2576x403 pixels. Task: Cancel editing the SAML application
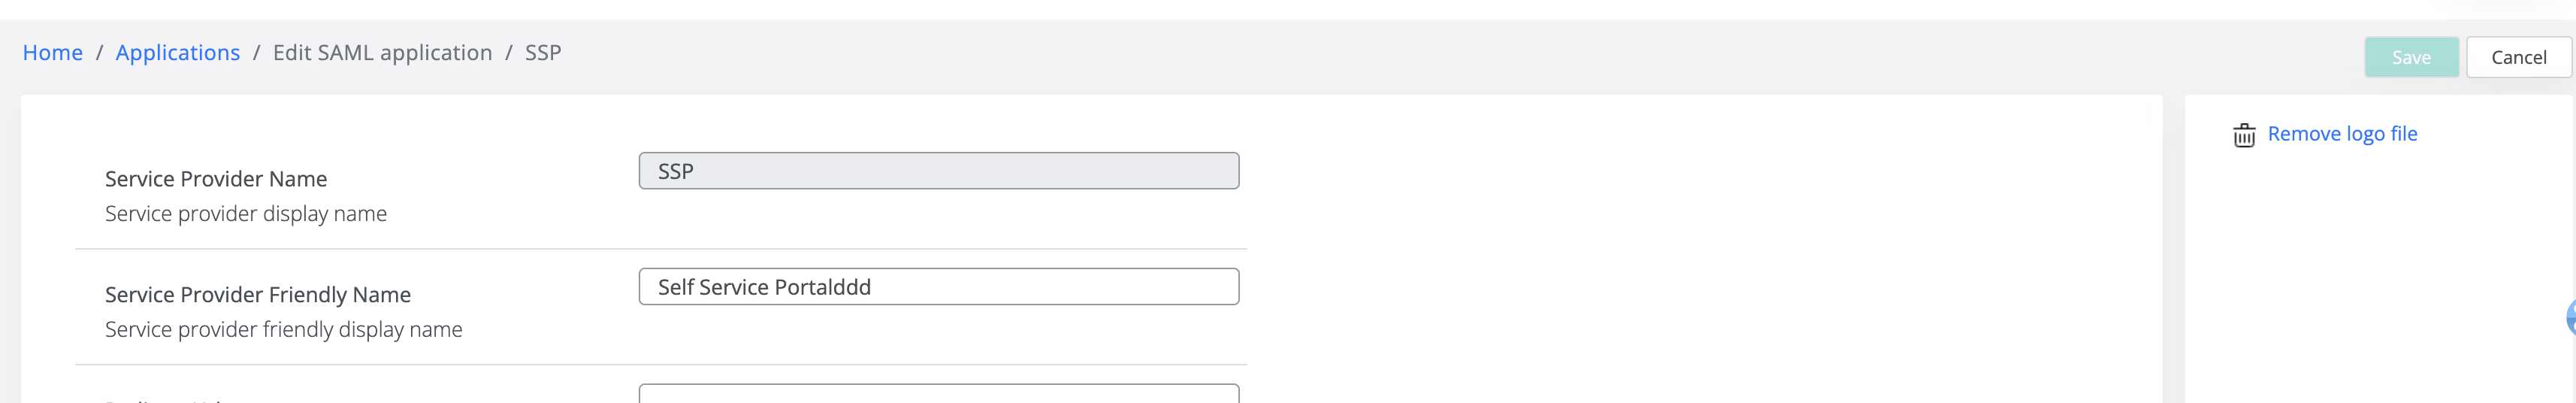pyautogui.click(x=2517, y=57)
